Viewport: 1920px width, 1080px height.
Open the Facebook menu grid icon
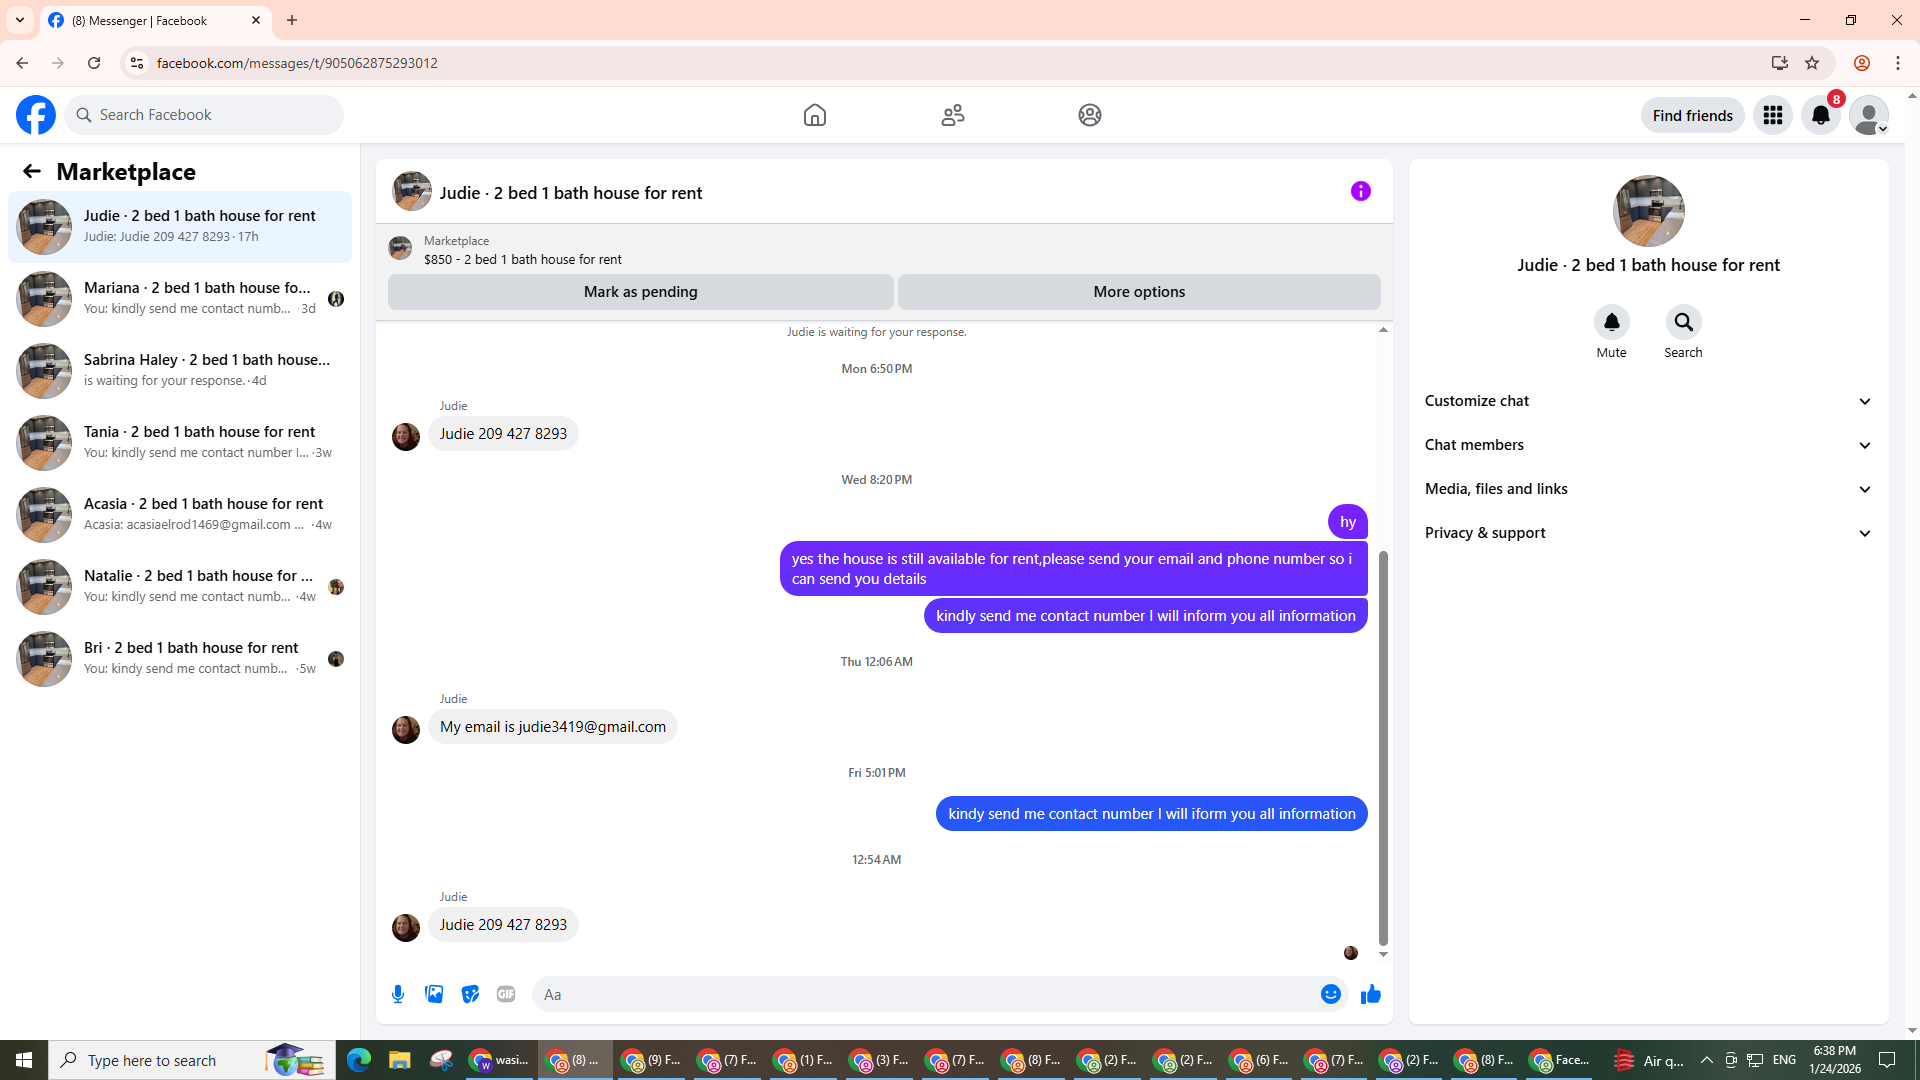point(1772,115)
